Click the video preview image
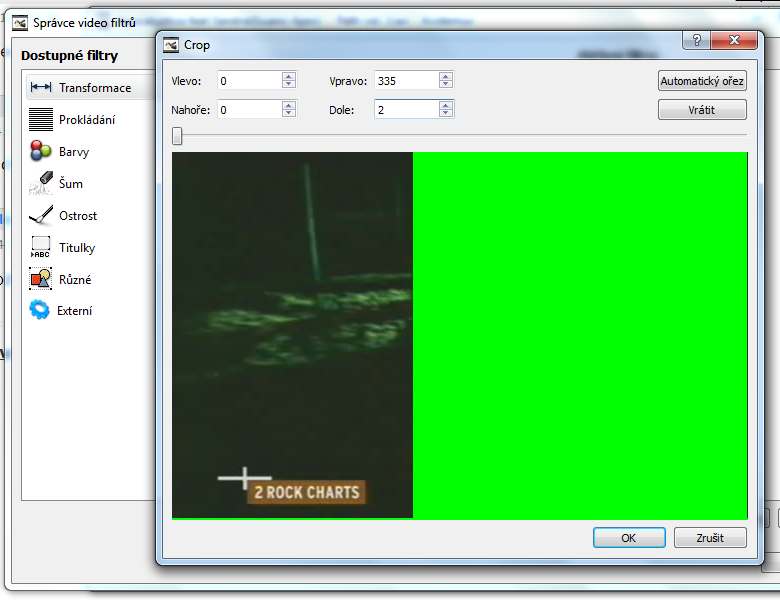This screenshot has width=780, height=605. tap(292, 335)
